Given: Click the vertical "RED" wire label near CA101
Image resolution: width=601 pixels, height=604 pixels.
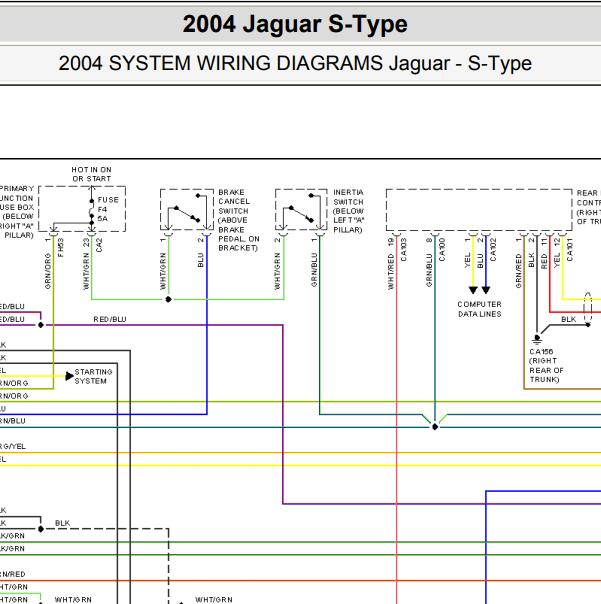Looking at the screenshot, I should click(x=544, y=261).
